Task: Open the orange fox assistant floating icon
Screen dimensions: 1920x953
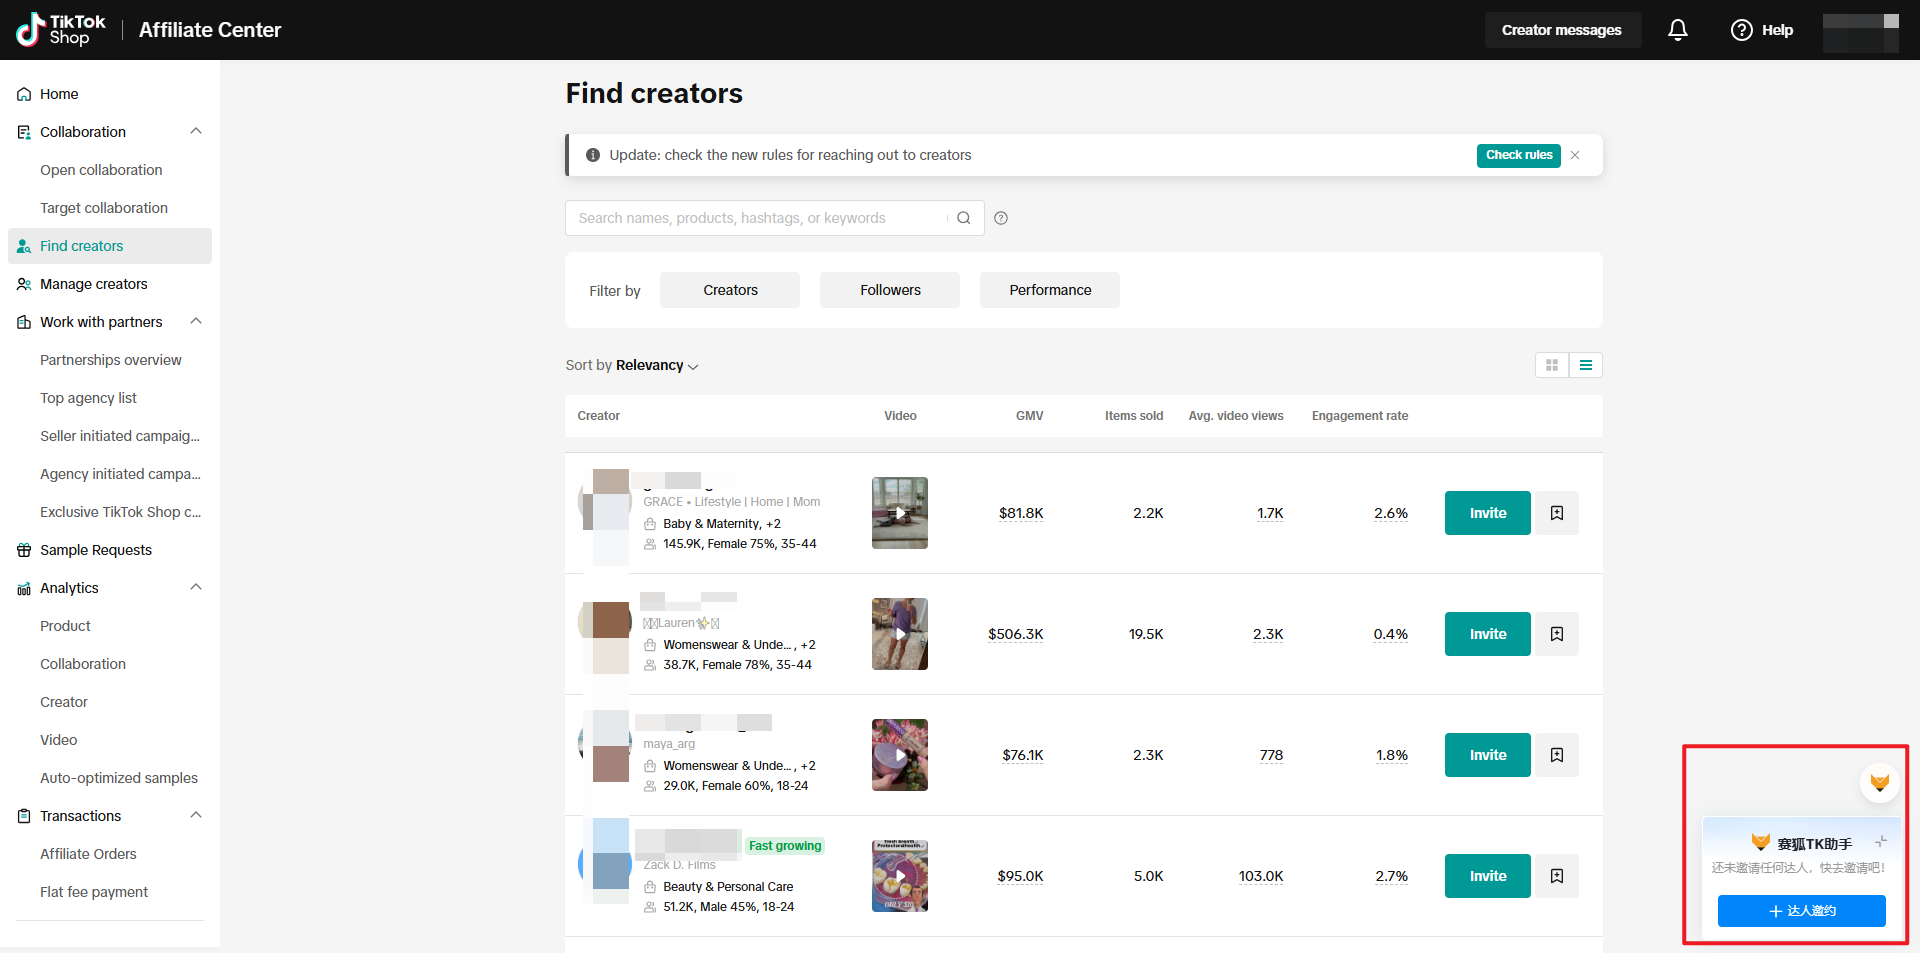Action: tap(1880, 782)
